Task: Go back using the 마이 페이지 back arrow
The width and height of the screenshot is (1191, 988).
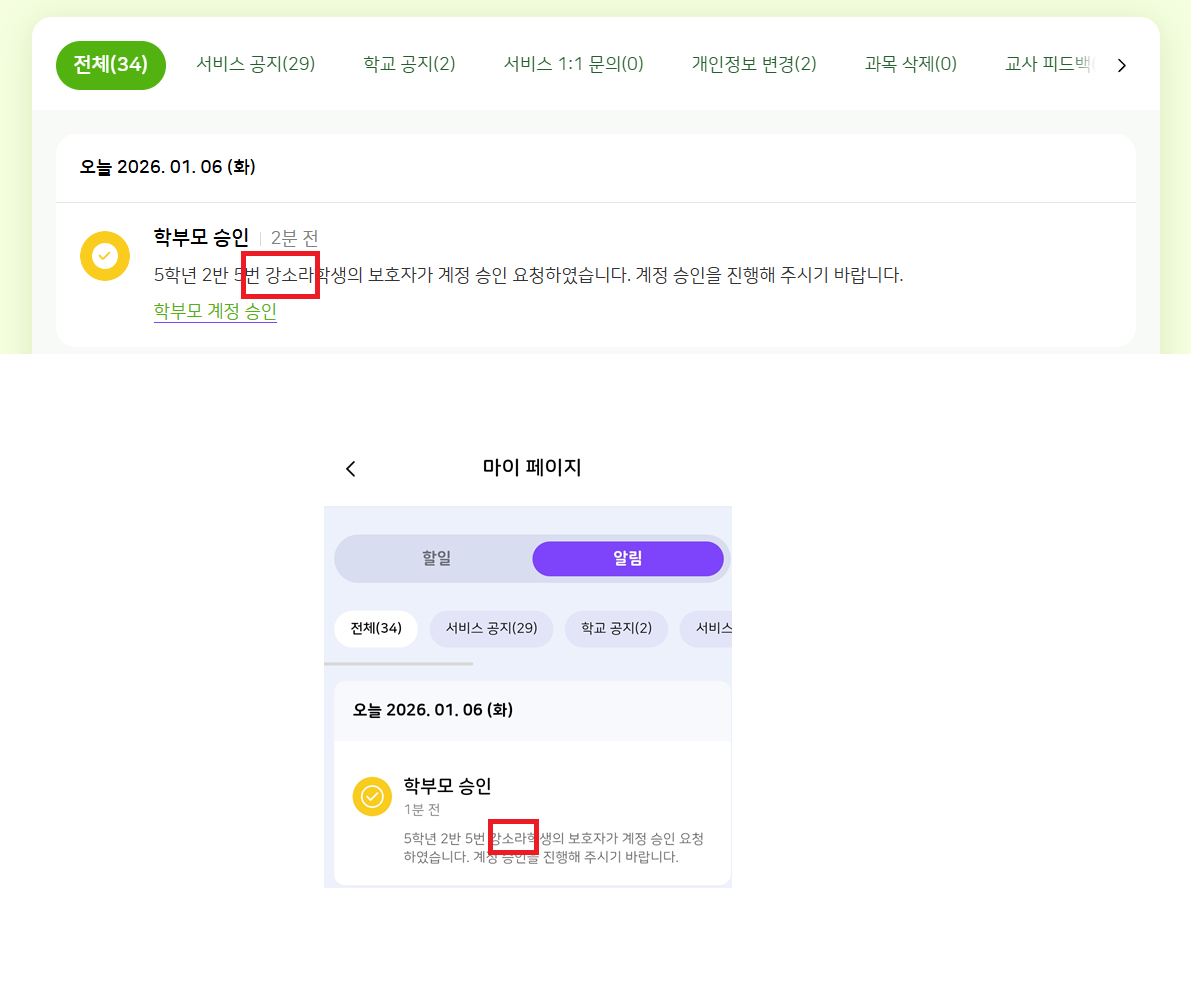Action: click(x=350, y=469)
